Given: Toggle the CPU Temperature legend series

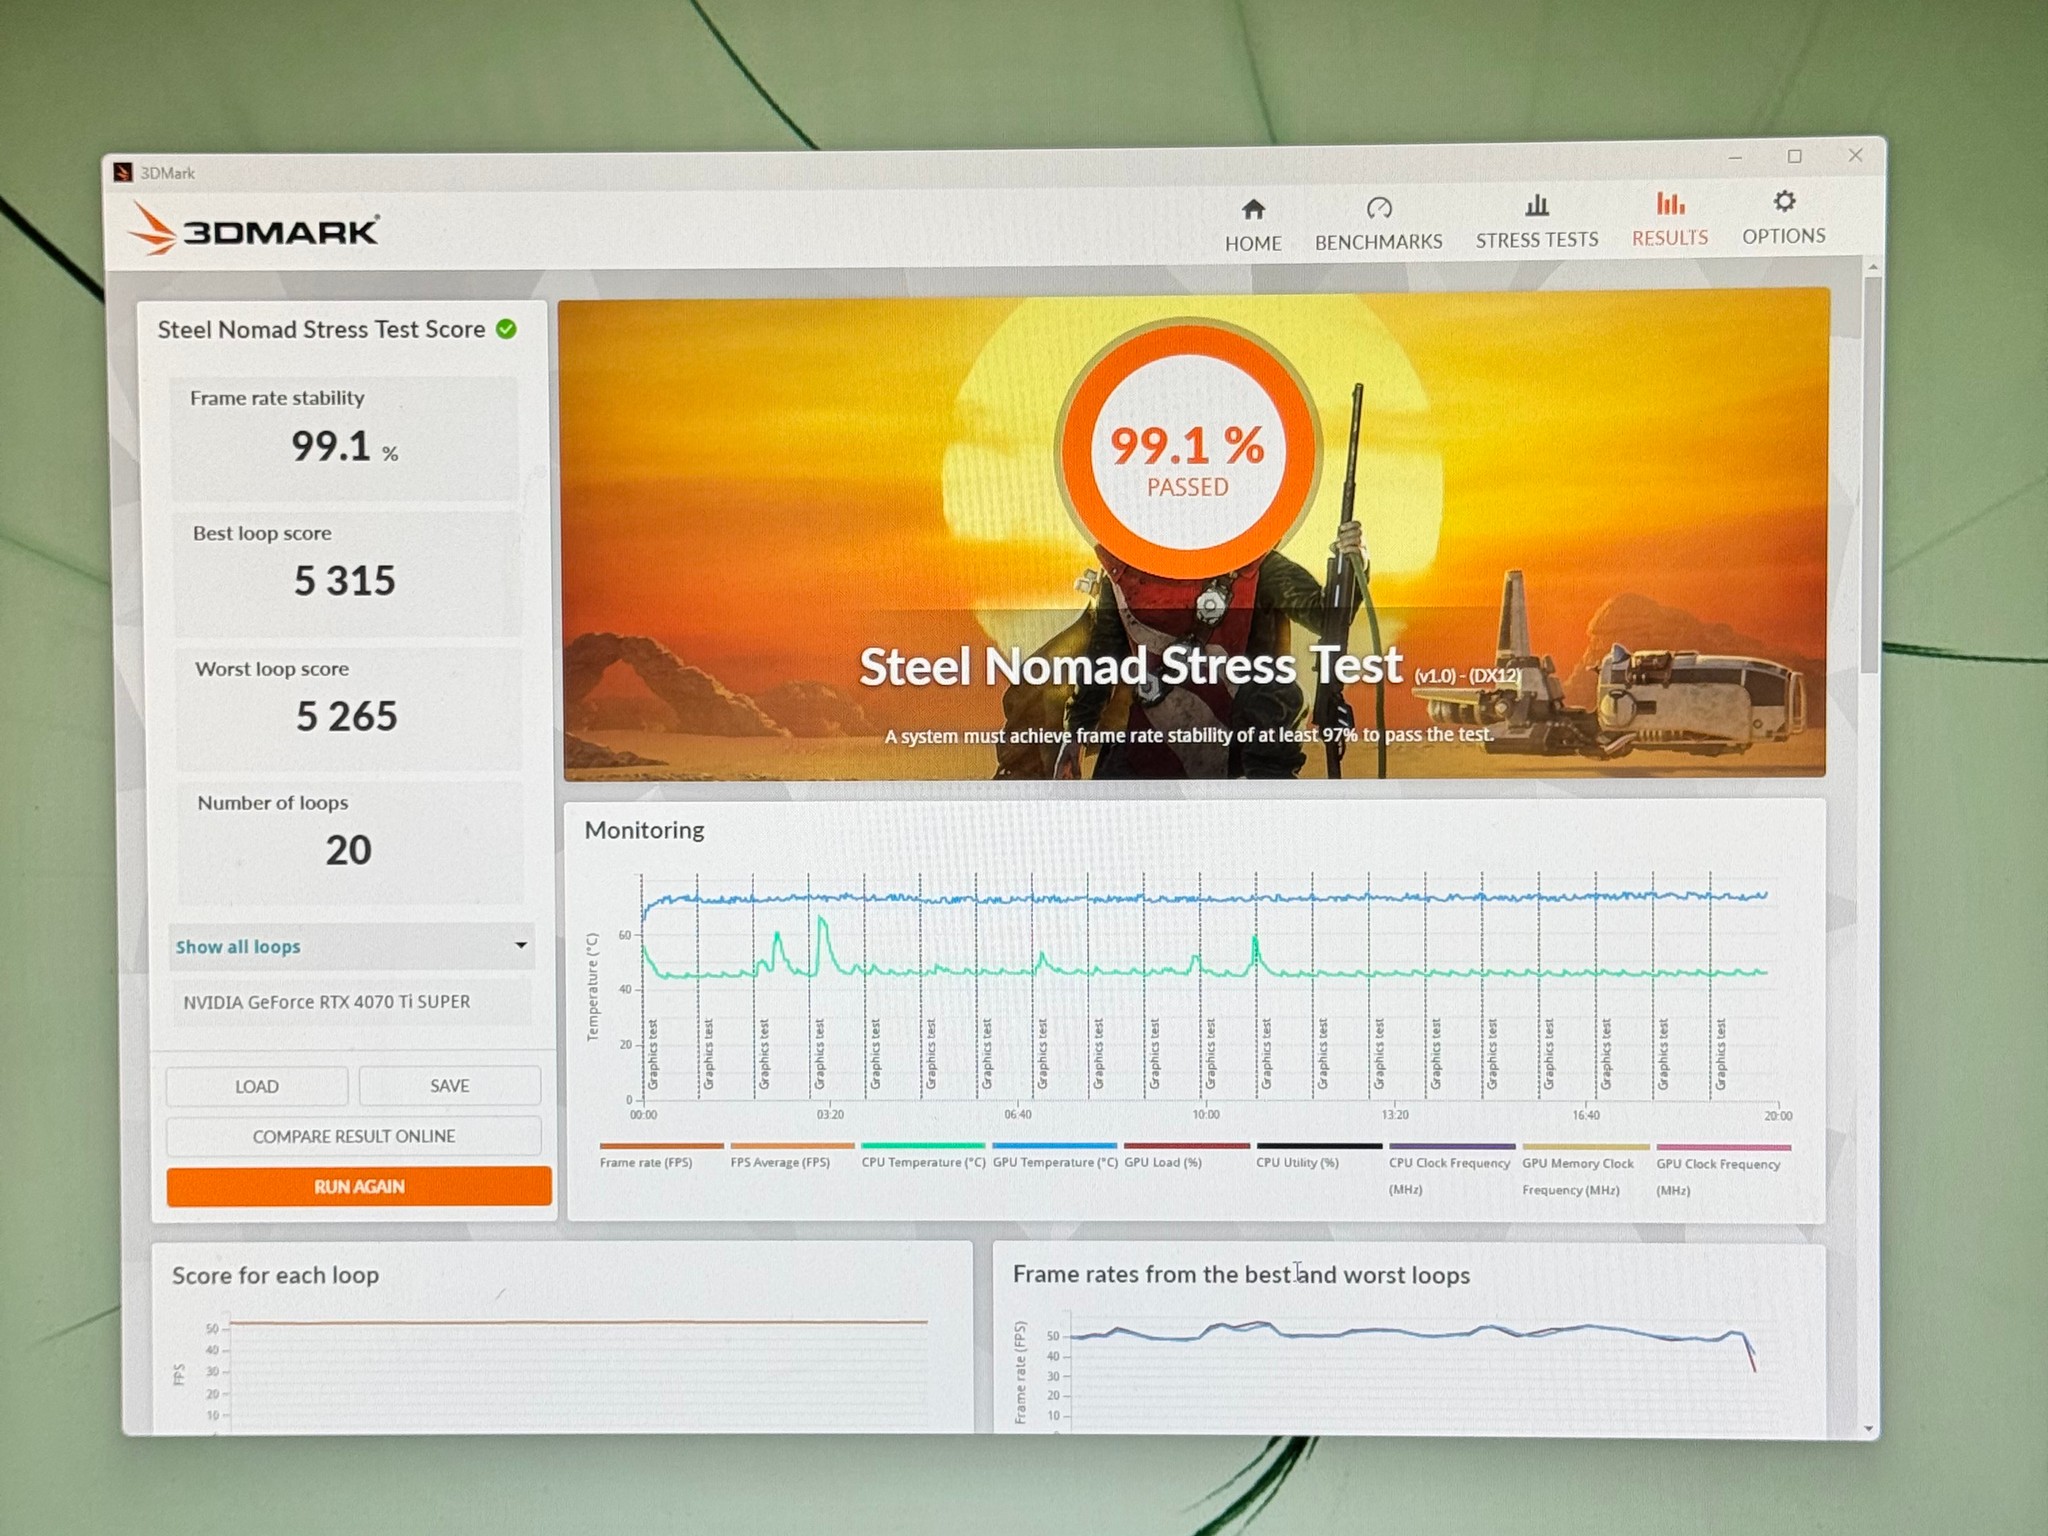Looking at the screenshot, I should click(x=923, y=1162).
